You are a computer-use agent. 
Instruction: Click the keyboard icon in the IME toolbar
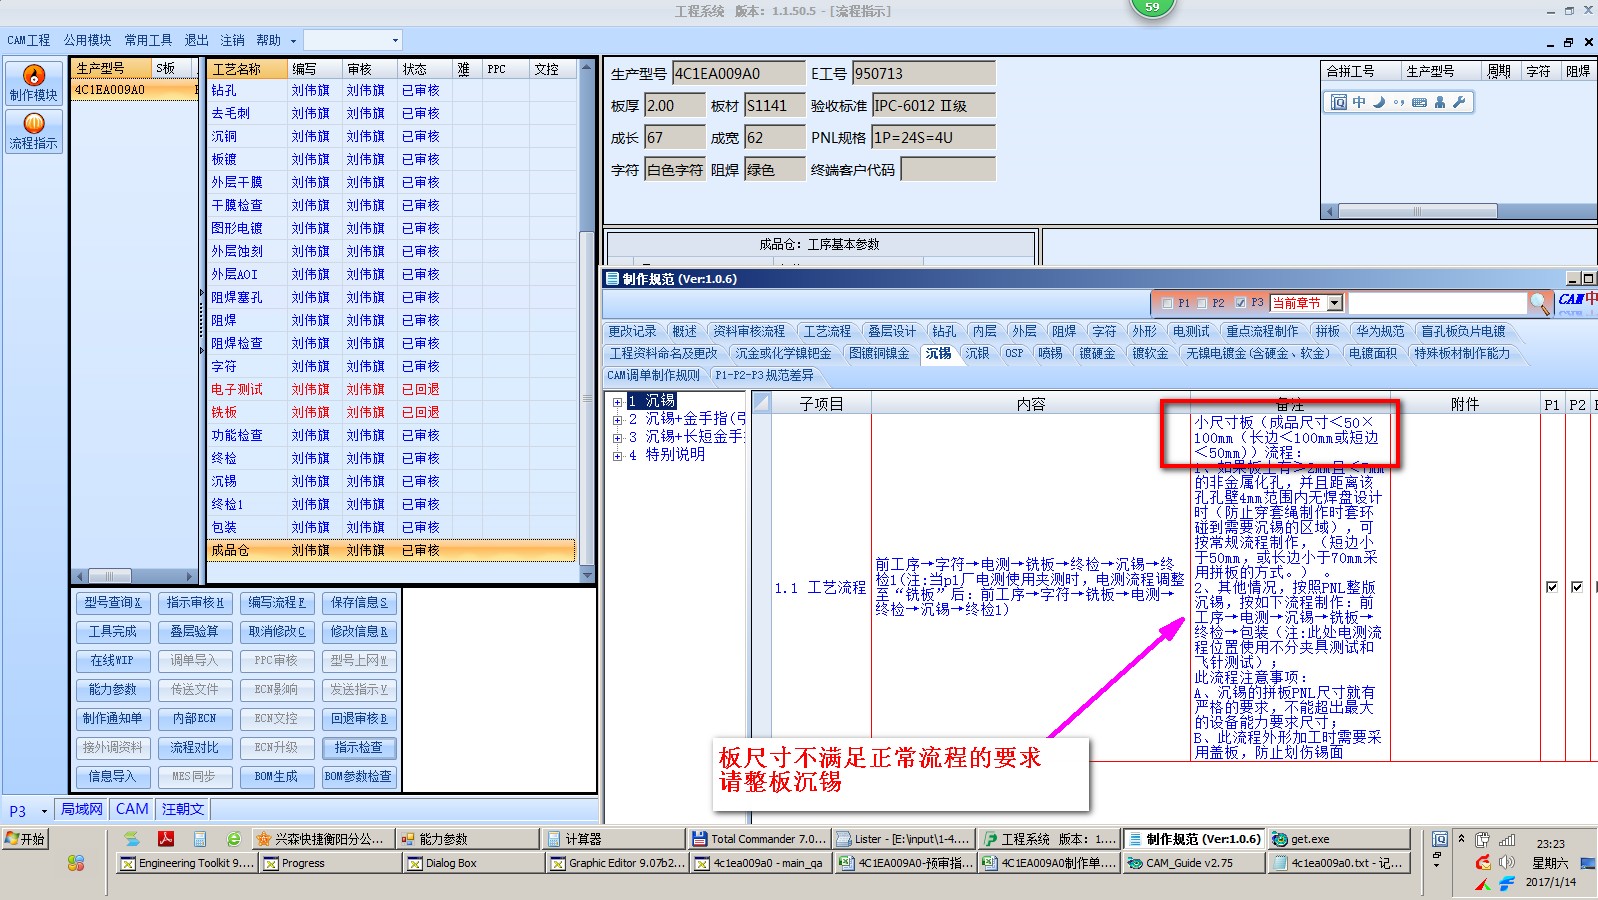pos(1419,102)
